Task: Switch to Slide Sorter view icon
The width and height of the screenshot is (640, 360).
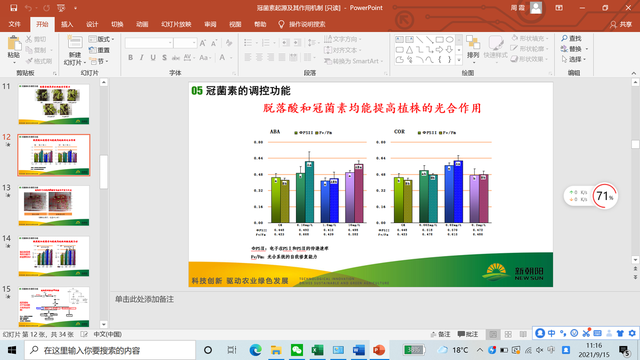Action: click(x=508, y=334)
